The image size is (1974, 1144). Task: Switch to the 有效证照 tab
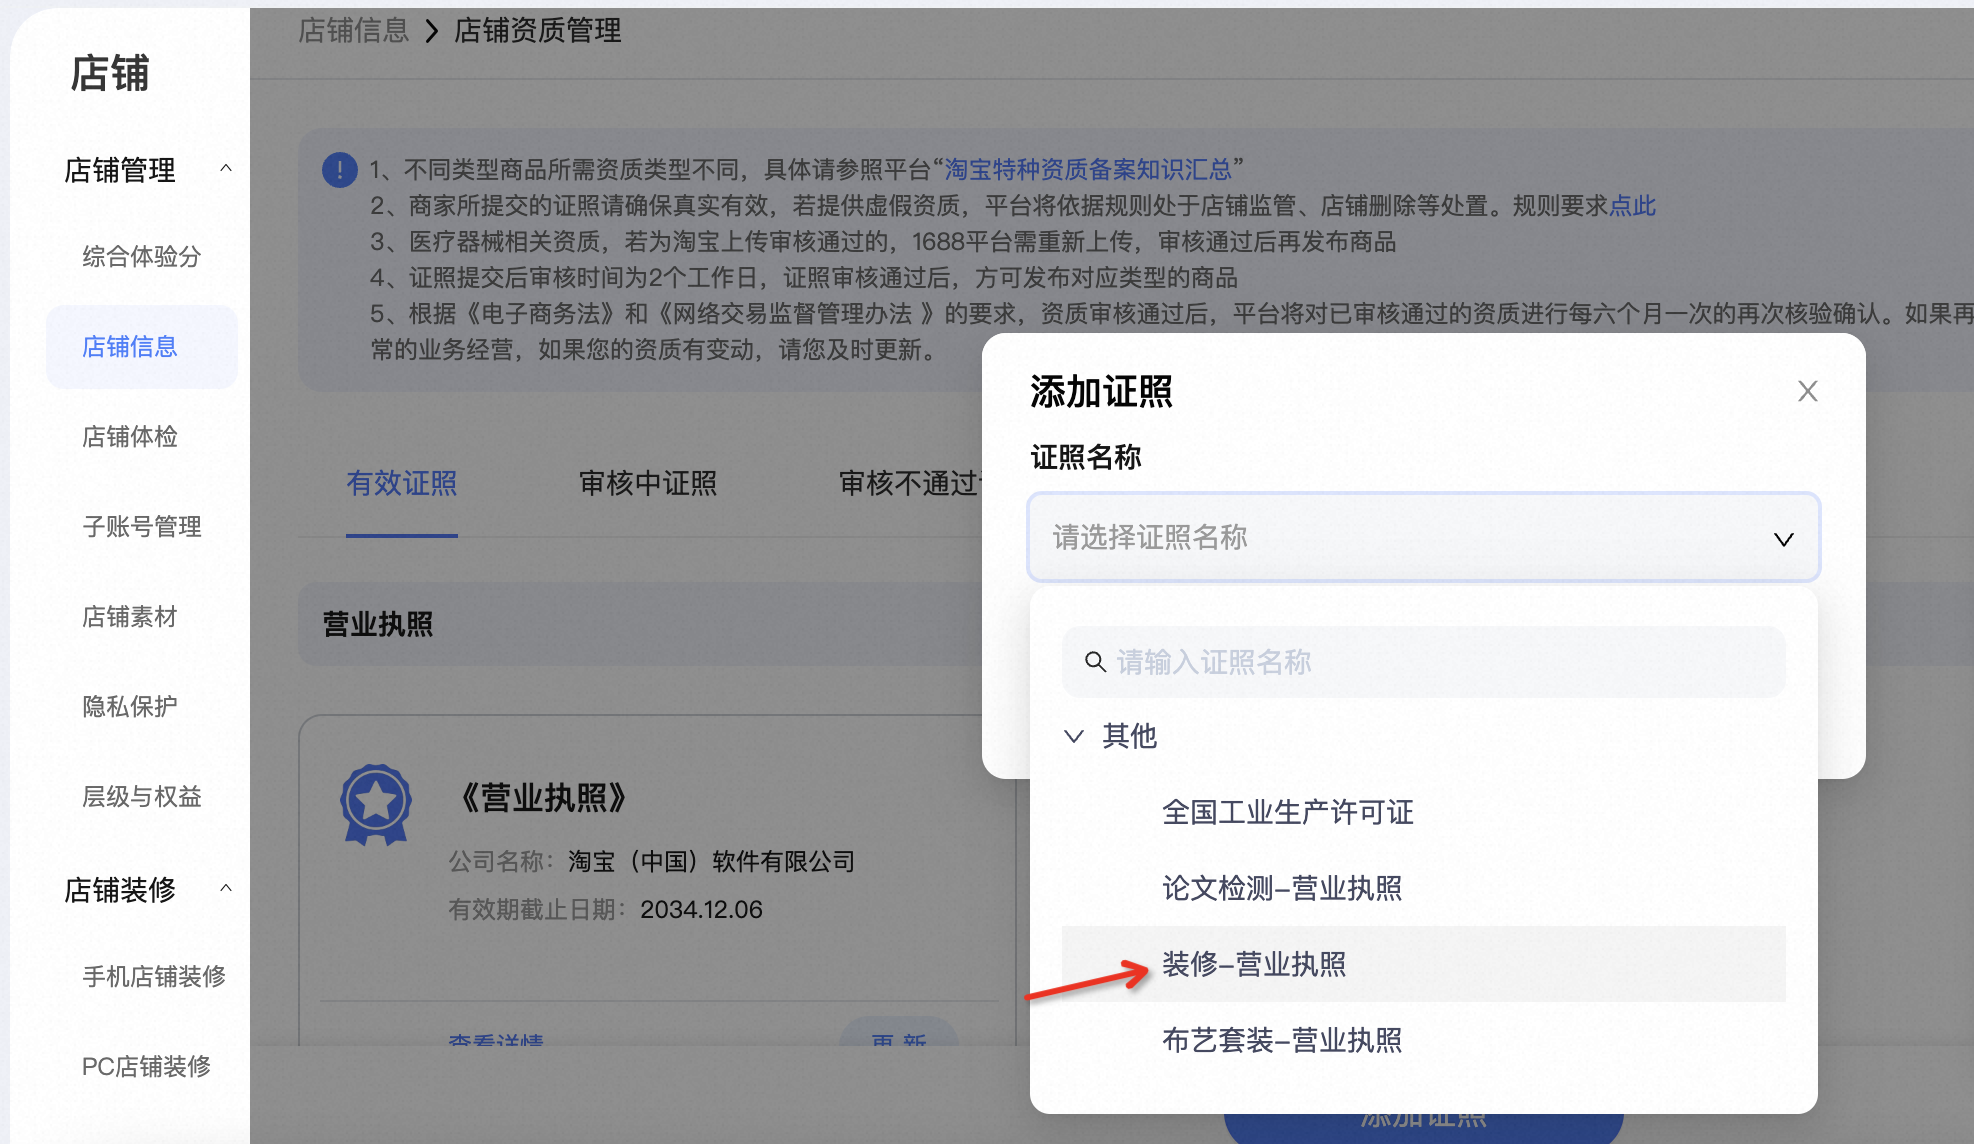coord(402,484)
